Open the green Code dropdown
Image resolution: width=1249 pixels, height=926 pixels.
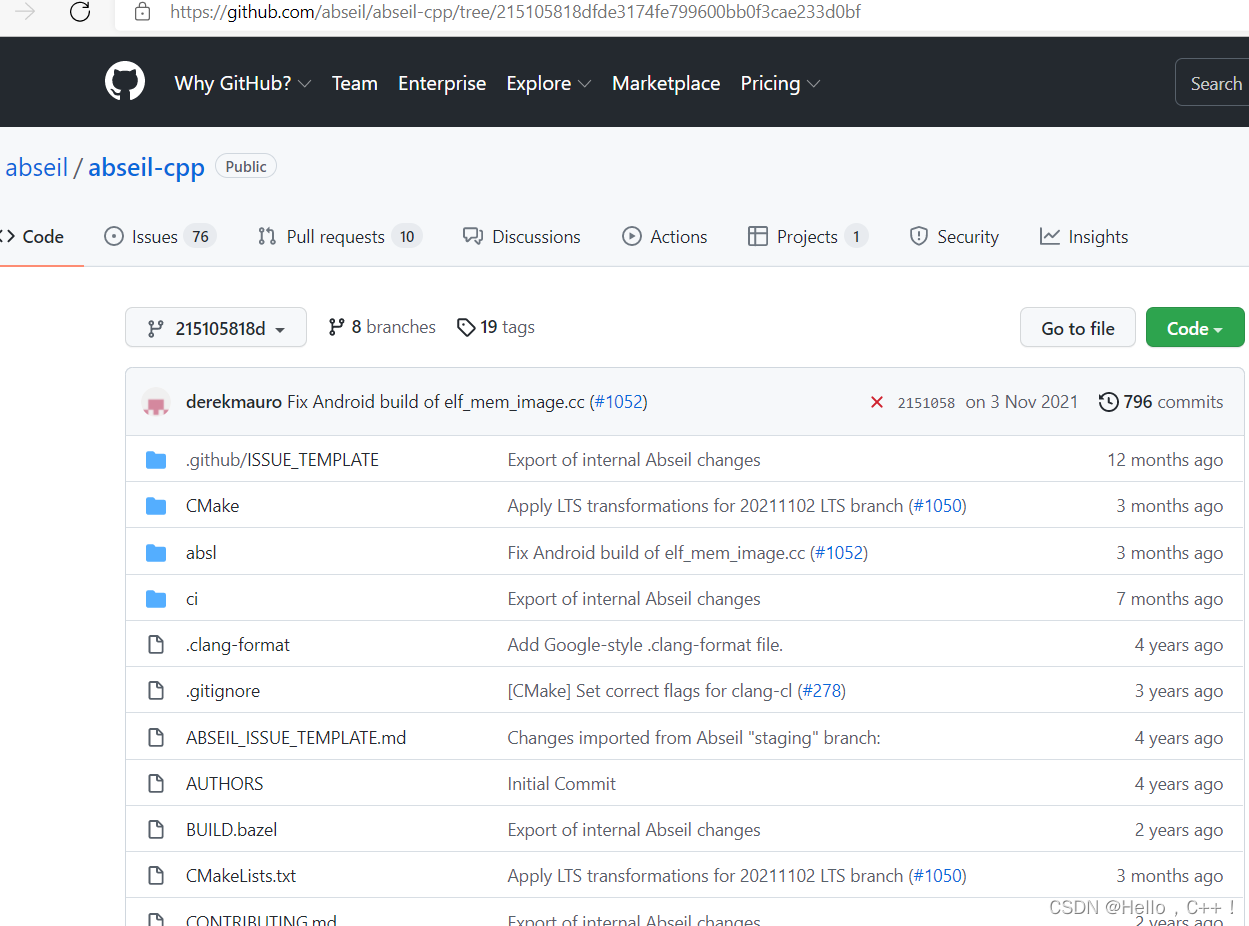pyautogui.click(x=1195, y=327)
